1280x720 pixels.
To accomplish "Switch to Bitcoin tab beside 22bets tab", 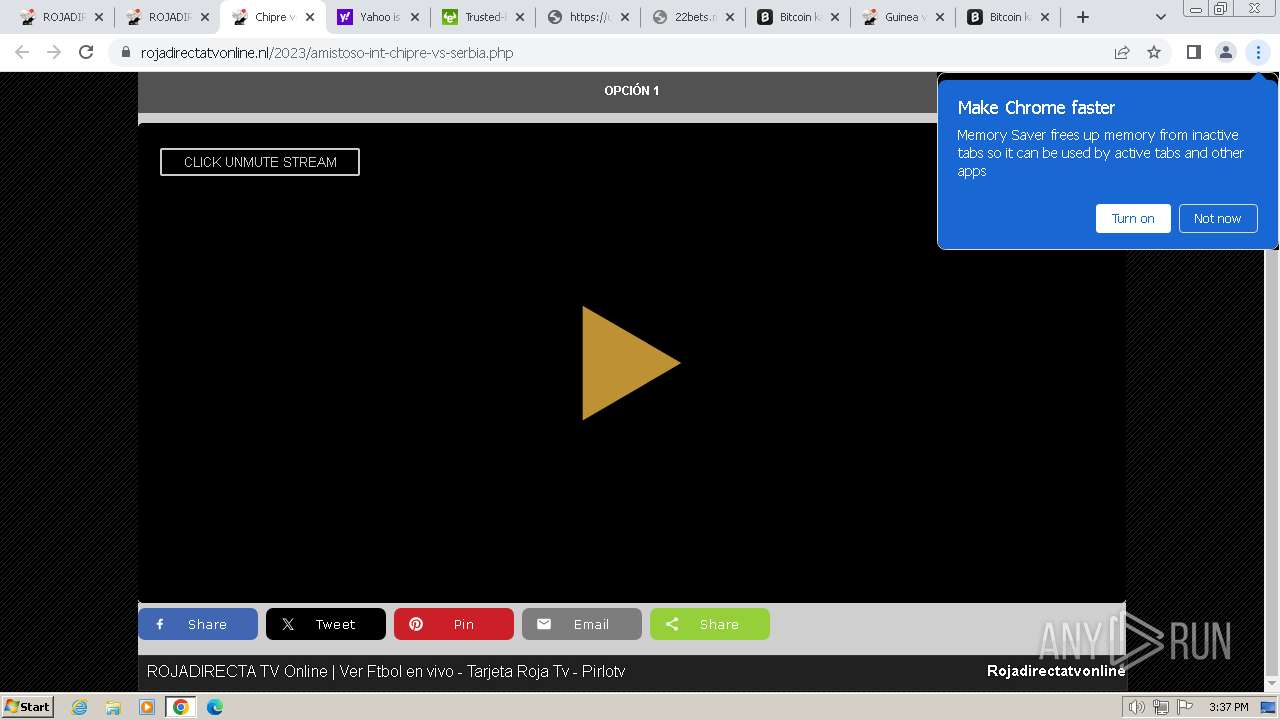I will 798,17.
